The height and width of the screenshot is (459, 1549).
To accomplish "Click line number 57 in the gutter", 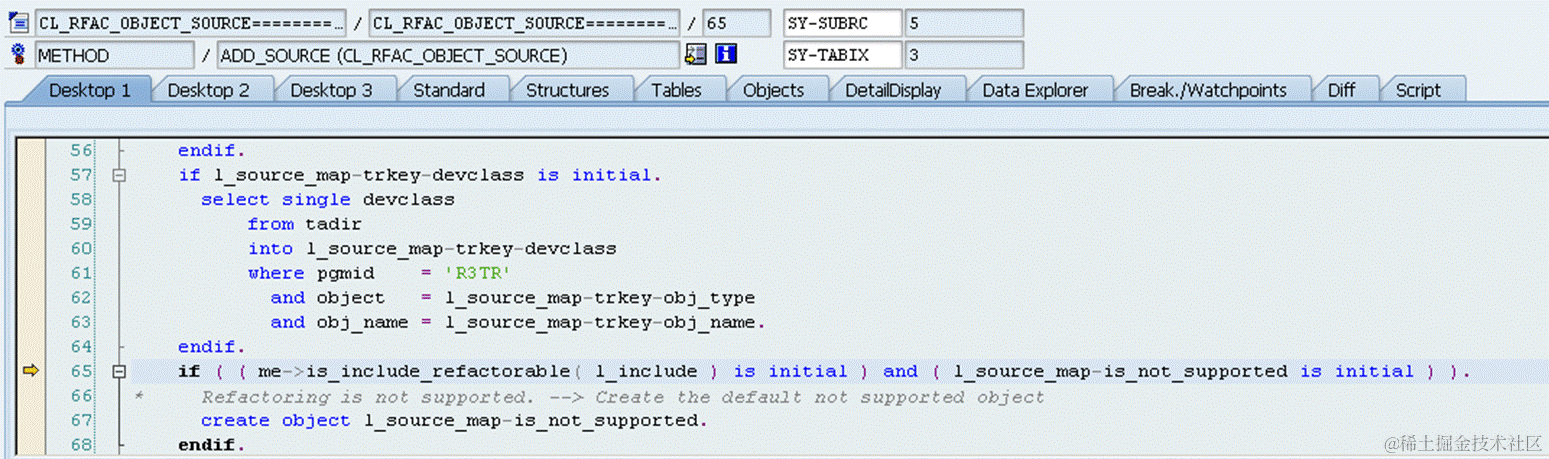I will coord(81,175).
